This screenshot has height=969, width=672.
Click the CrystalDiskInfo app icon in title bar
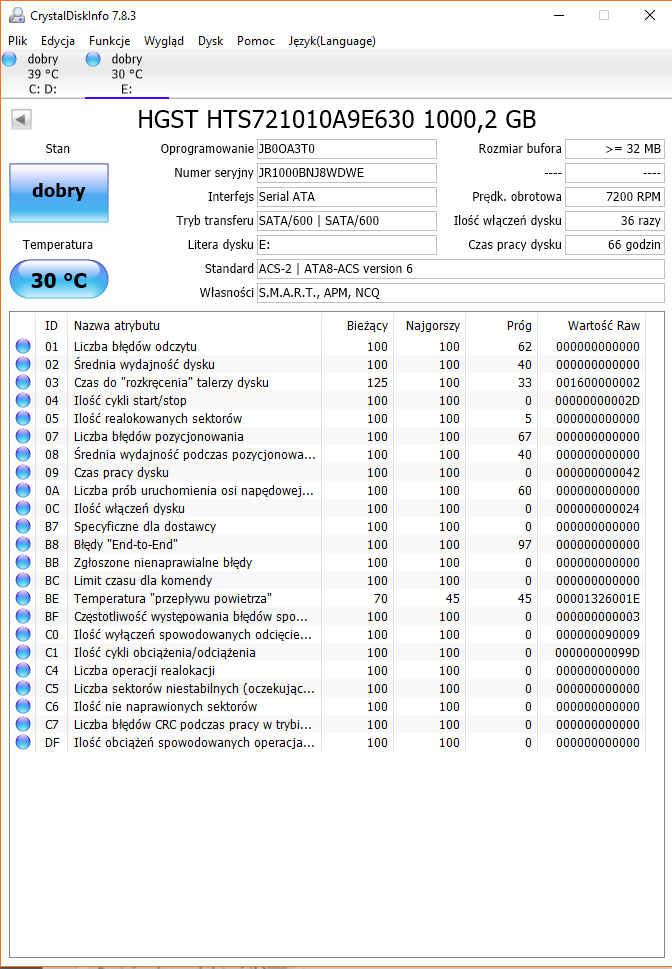[x=17, y=15]
